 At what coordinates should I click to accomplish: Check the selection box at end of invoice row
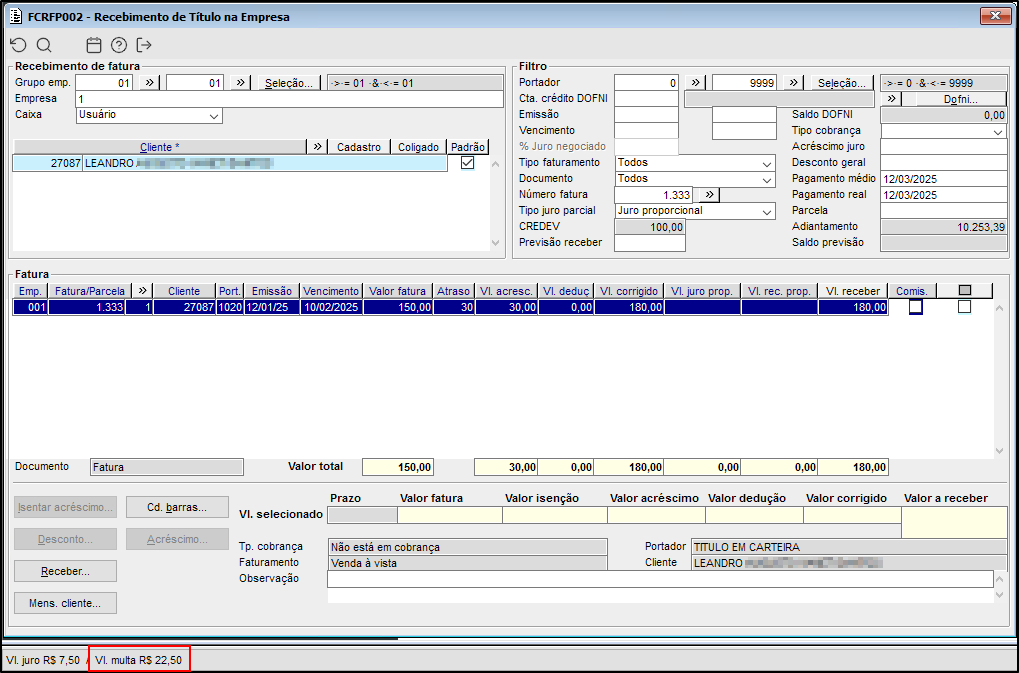(x=964, y=307)
